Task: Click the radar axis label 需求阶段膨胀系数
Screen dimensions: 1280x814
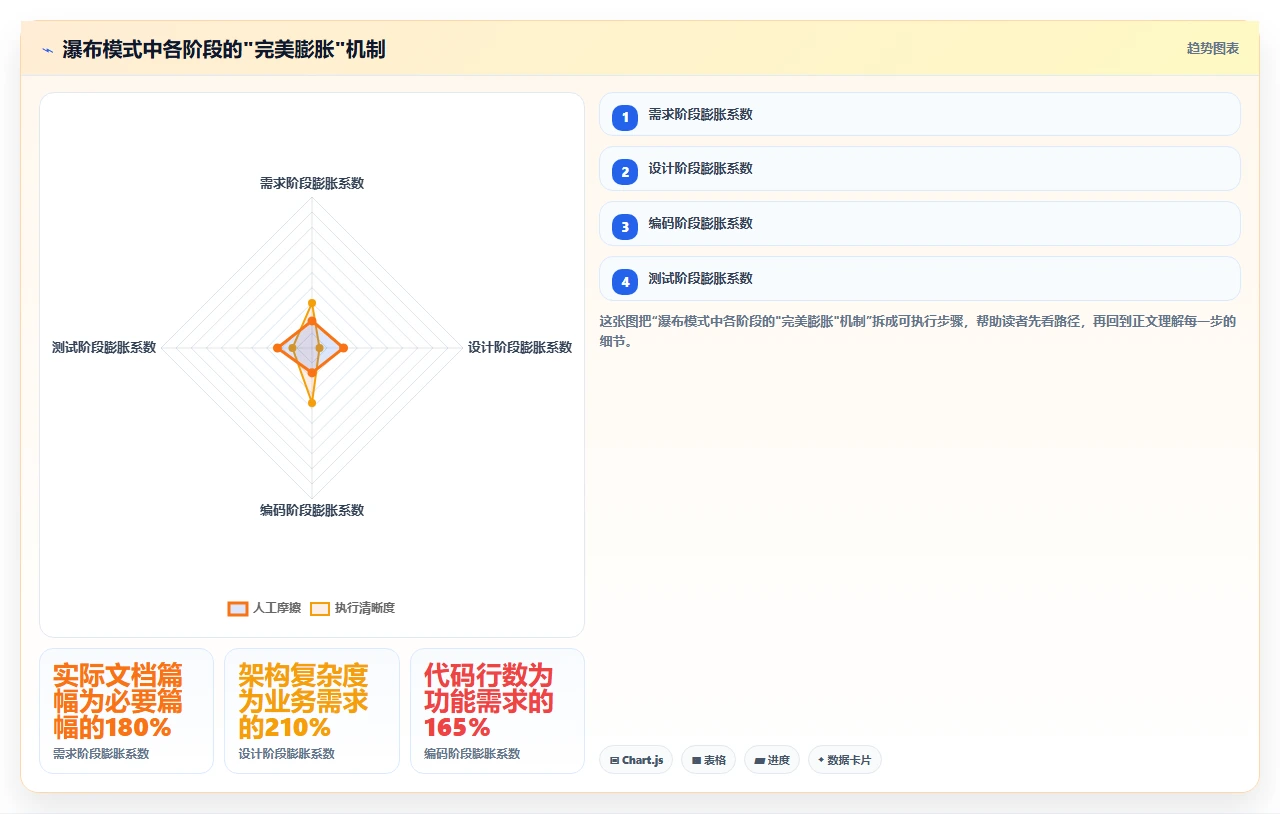Action: (312, 183)
